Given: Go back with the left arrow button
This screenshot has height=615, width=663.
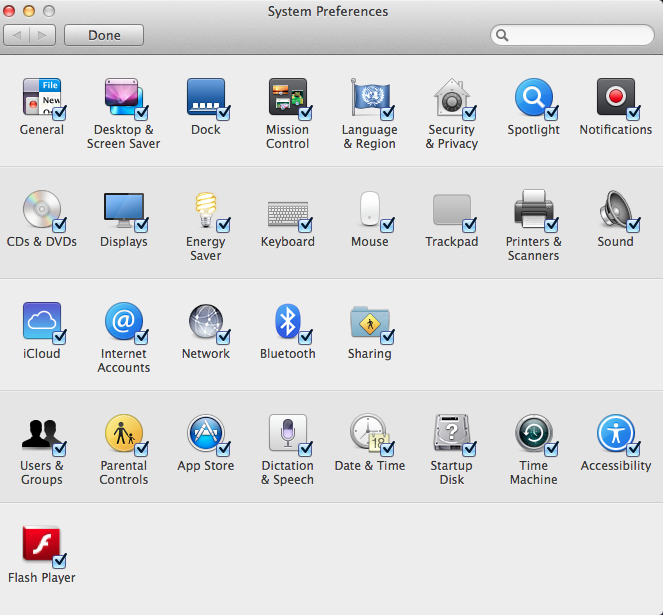Looking at the screenshot, I should point(16,35).
